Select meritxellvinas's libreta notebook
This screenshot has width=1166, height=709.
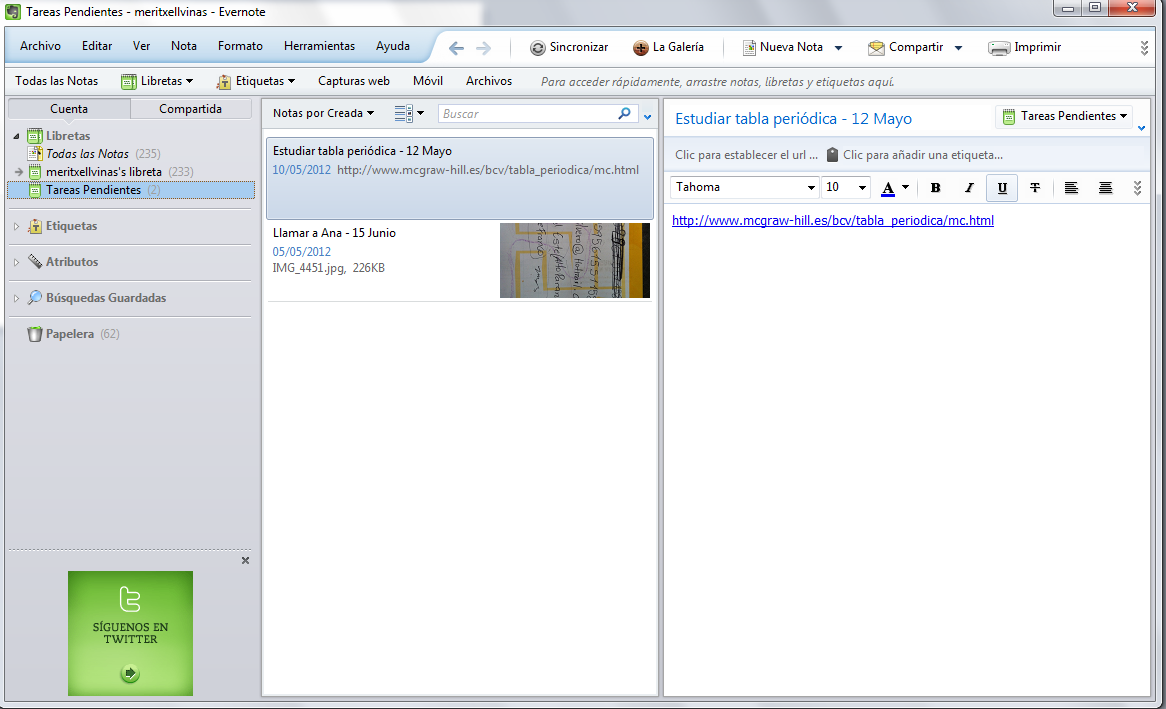[103, 172]
